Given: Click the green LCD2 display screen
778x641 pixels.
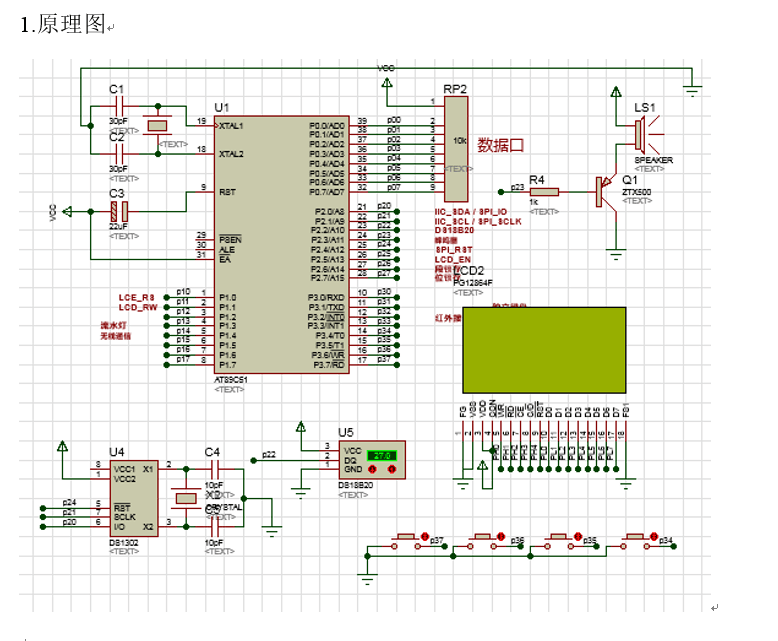Looking at the screenshot, I should pyautogui.click(x=544, y=350).
